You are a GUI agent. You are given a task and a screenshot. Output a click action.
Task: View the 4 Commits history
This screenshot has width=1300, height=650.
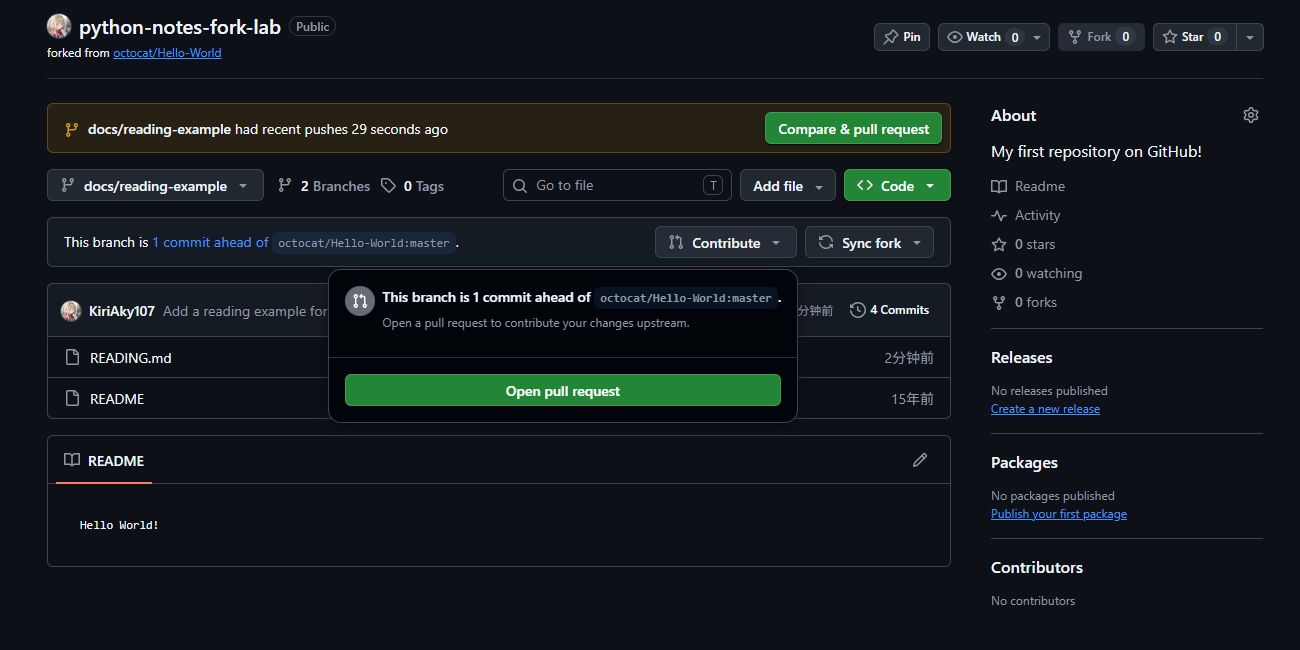coord(890,310)
